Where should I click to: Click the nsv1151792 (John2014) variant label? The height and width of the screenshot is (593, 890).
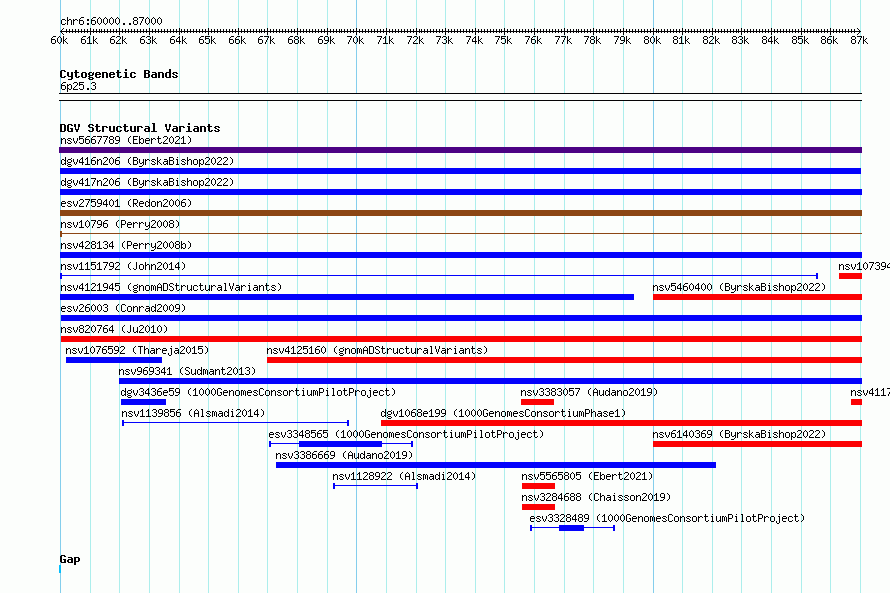point(123,266)
